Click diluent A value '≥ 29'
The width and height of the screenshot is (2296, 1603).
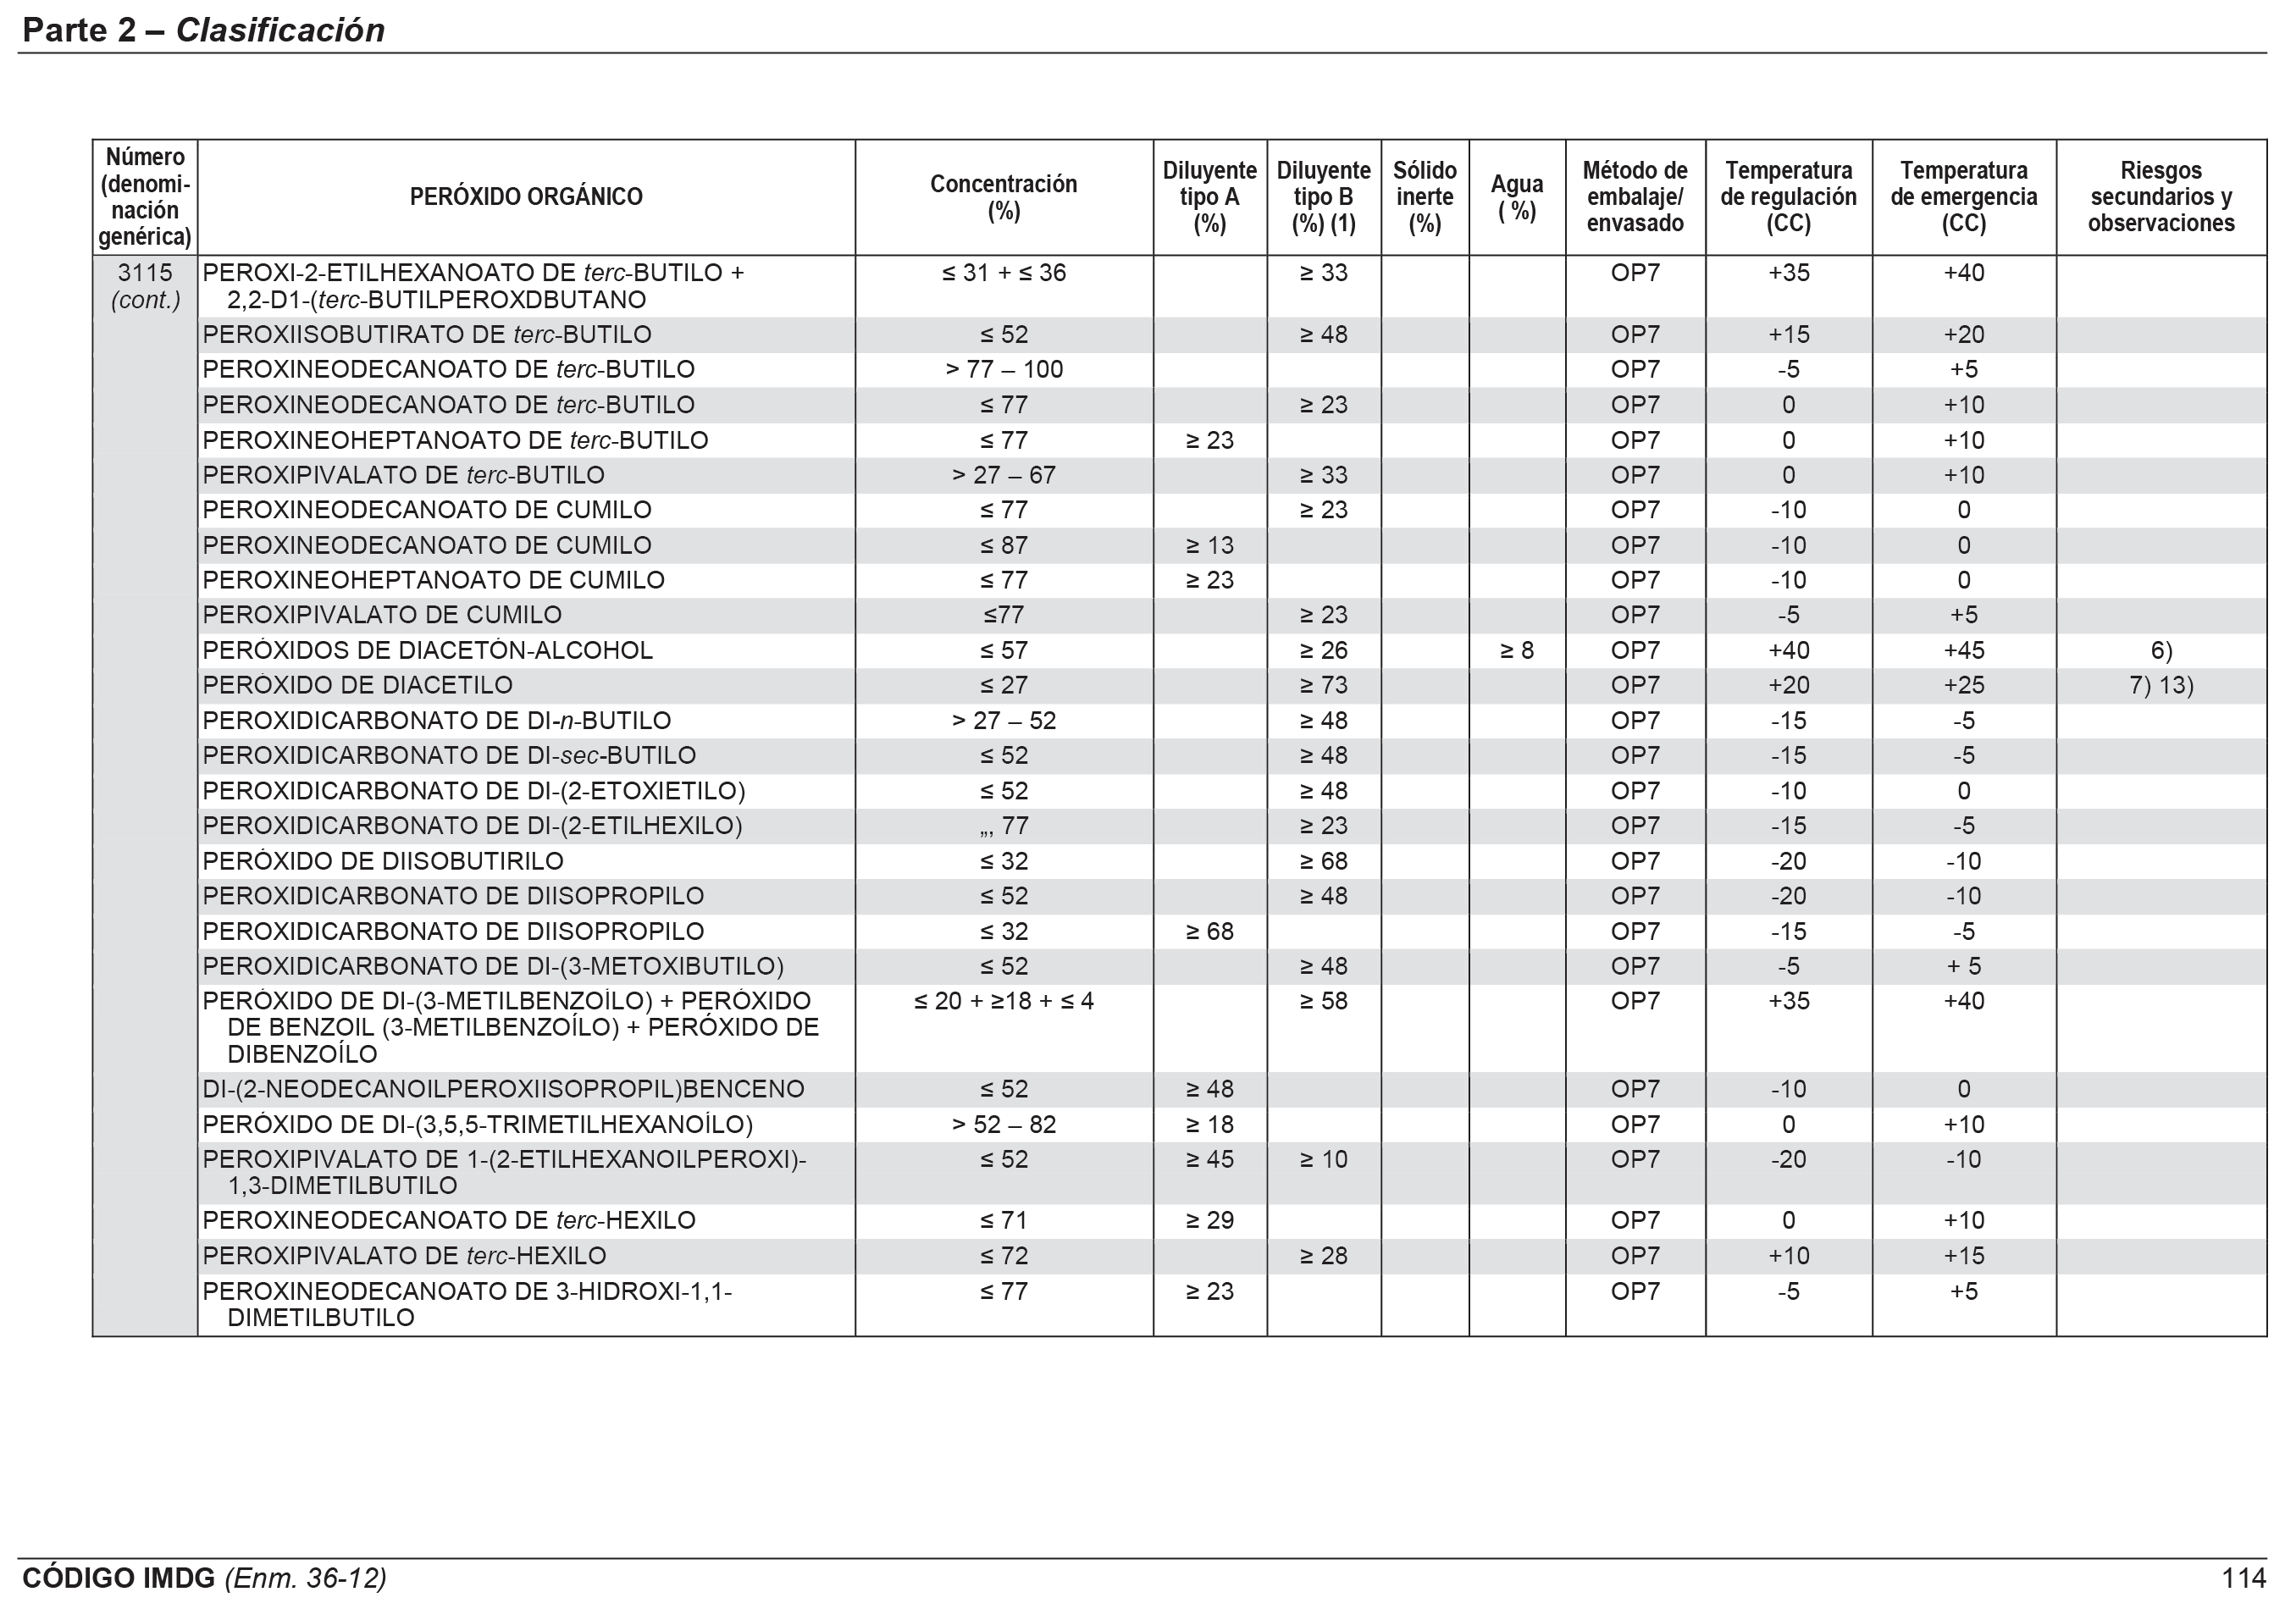coord(1210,1220)
